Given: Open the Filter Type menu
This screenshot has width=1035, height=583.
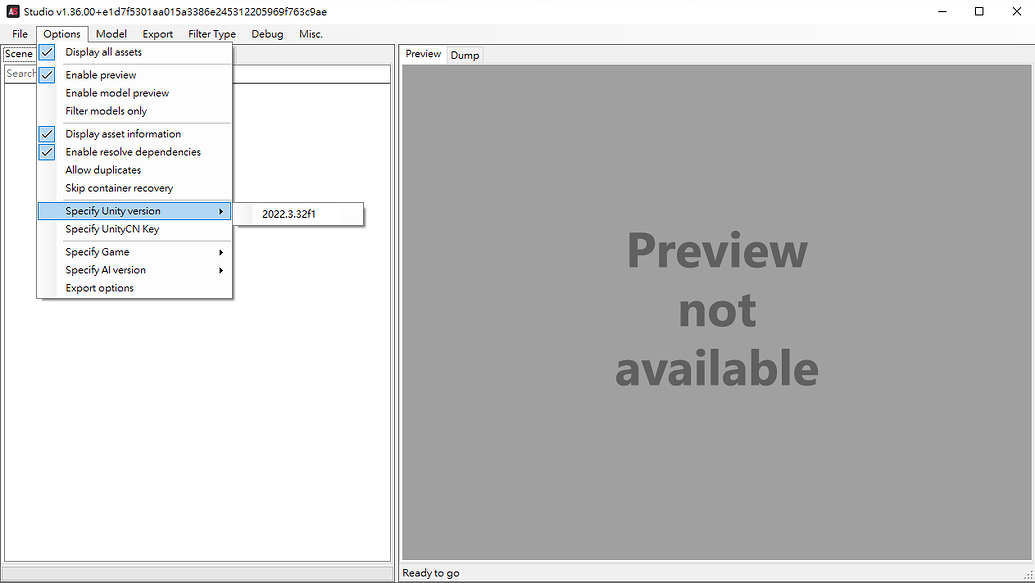Looking at the screenshot, I should pyautogui.click(x=212, y=34).
